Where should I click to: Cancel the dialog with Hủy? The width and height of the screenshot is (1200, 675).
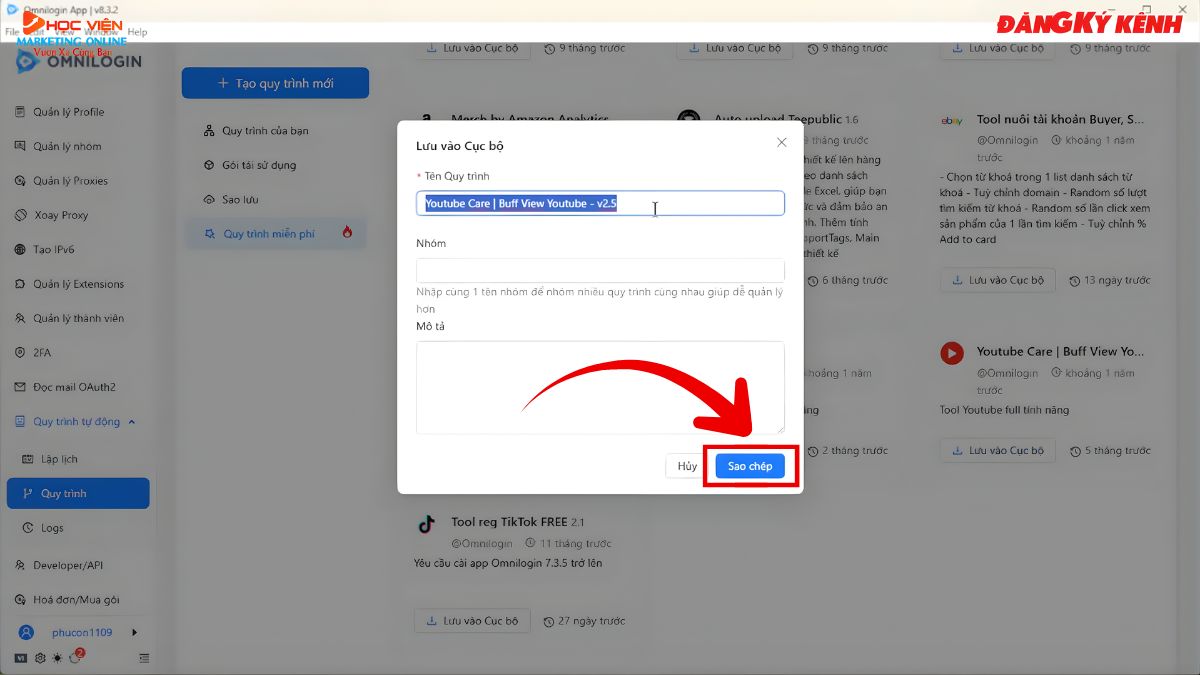[687, 466]
